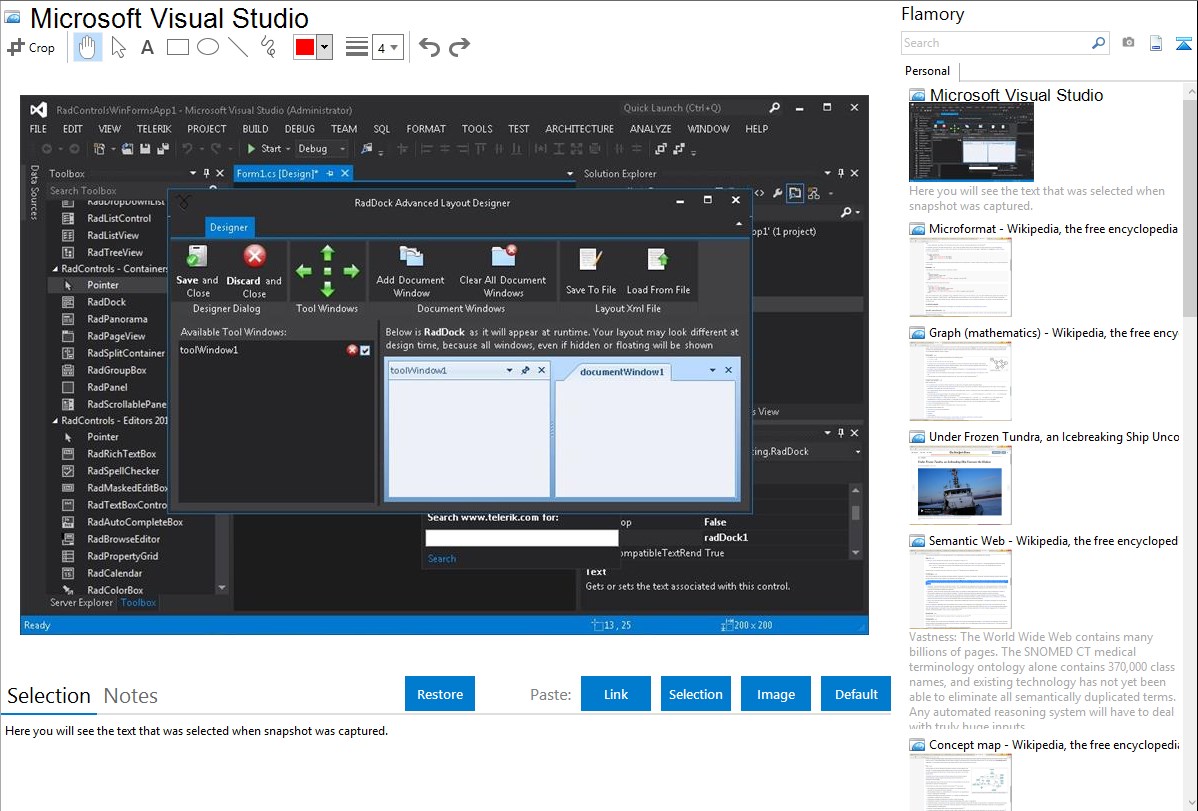Screen dimensions: 1198x811
Task: Click the Flamory search field
Action: pyautogui.click(x=995, y=43)
